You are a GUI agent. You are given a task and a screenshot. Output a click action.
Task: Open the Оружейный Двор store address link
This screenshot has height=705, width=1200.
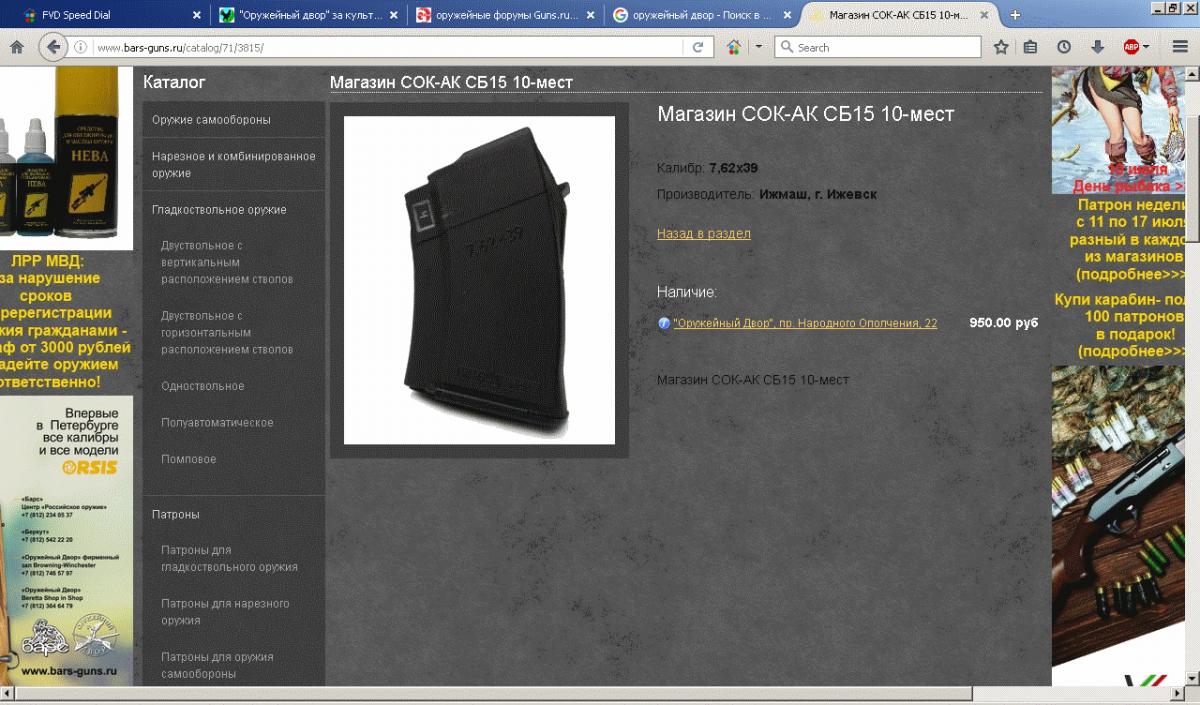[805, 323]
